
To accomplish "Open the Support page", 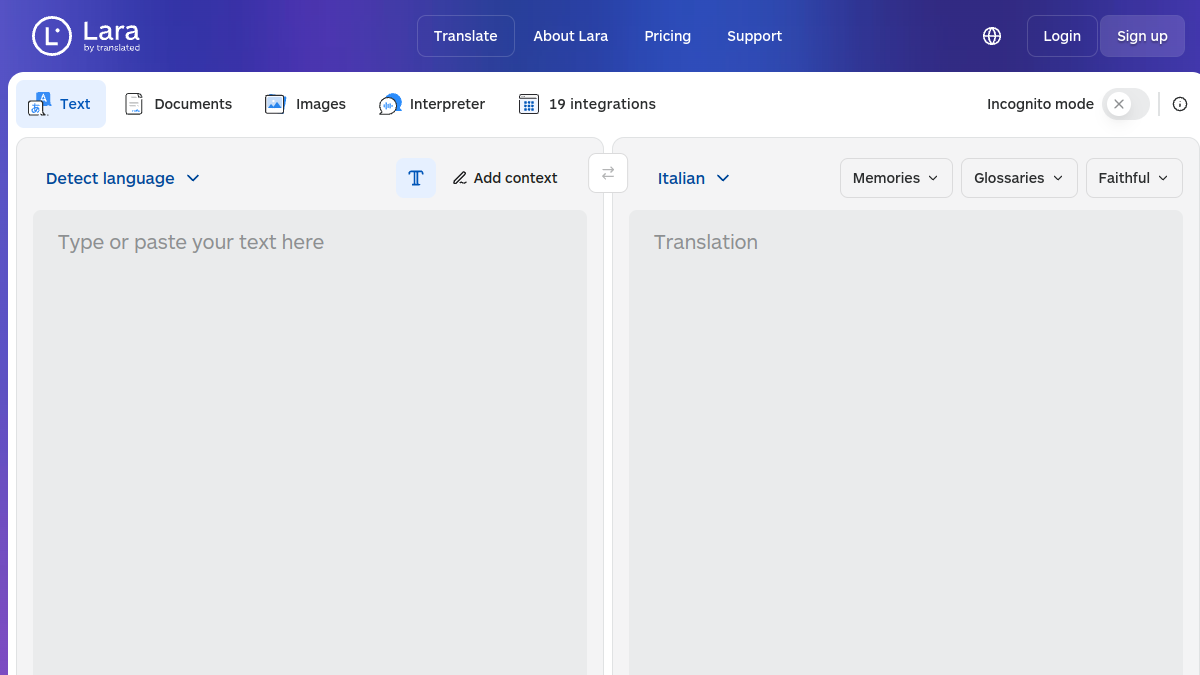I will (x=755, y=36).
